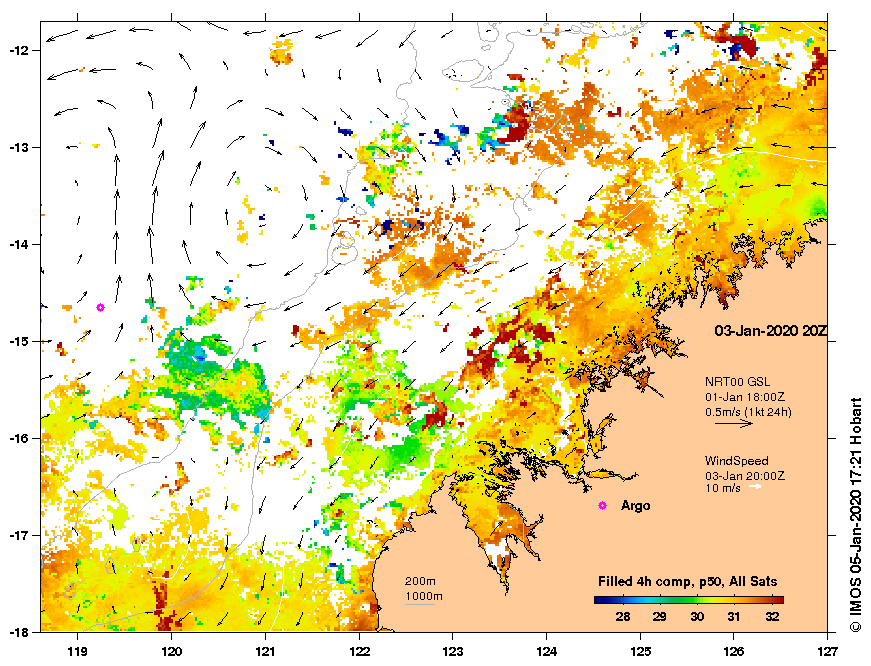Image resolution: width=871 pixels, height=666 pixels.
Task: Click latitude axis label -17
Action: pyautogui.click(x=18, y=535)
